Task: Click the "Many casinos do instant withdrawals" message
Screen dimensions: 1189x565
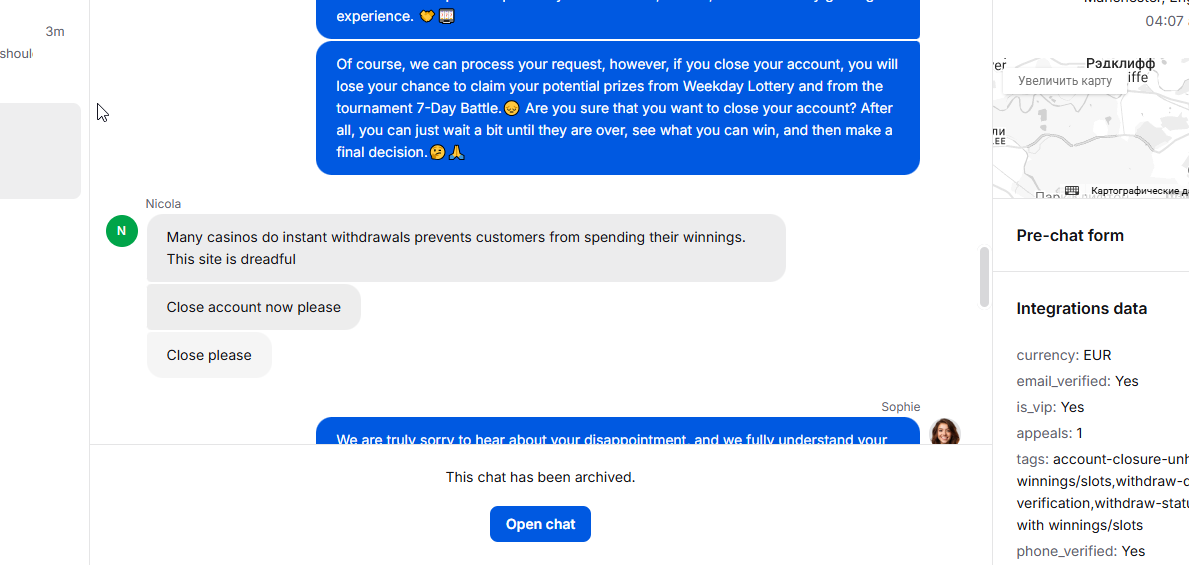Action: coord(466,248)
